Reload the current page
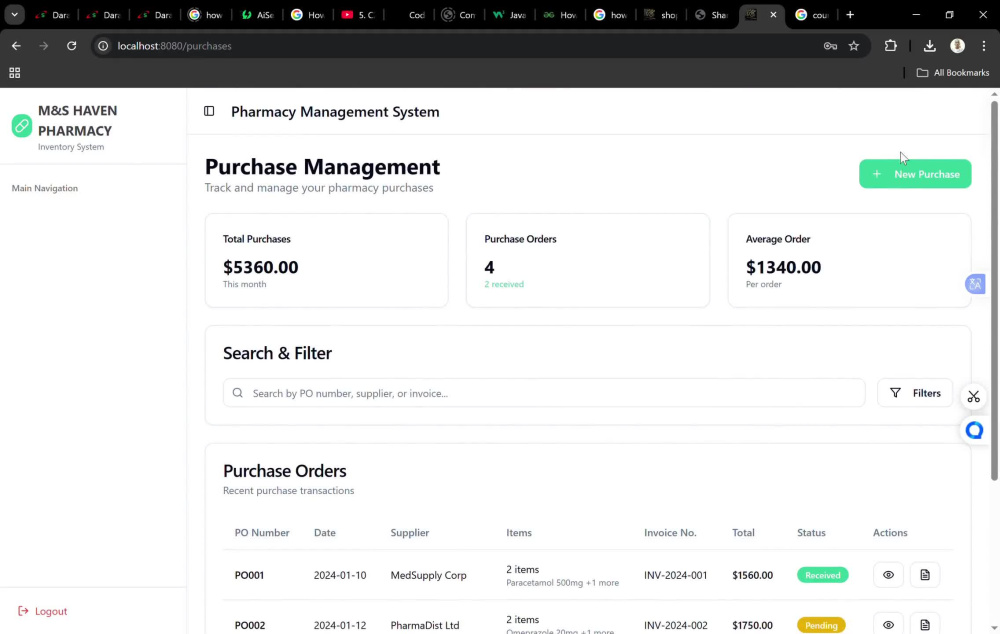The width and height of the screenshot is (1000, 634). (x=71, y=46)
